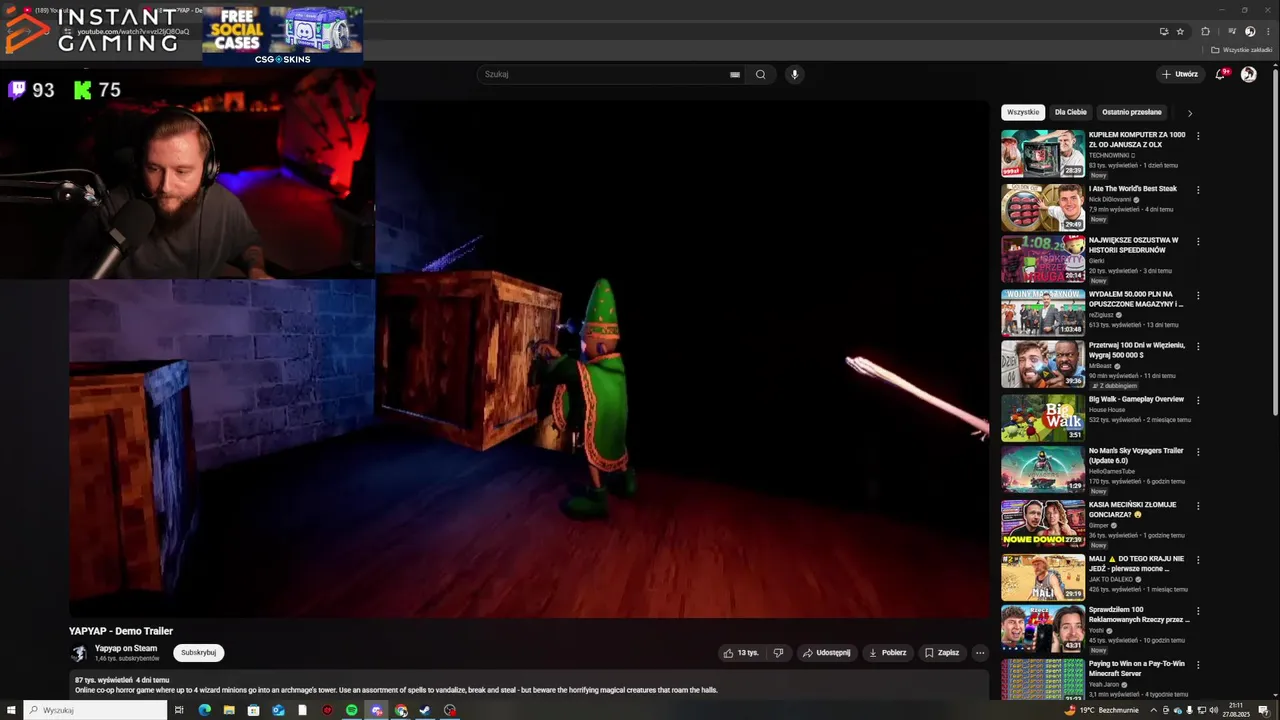
Task: Select the Wszystkie filter chip
Action: pos(1023,112)
